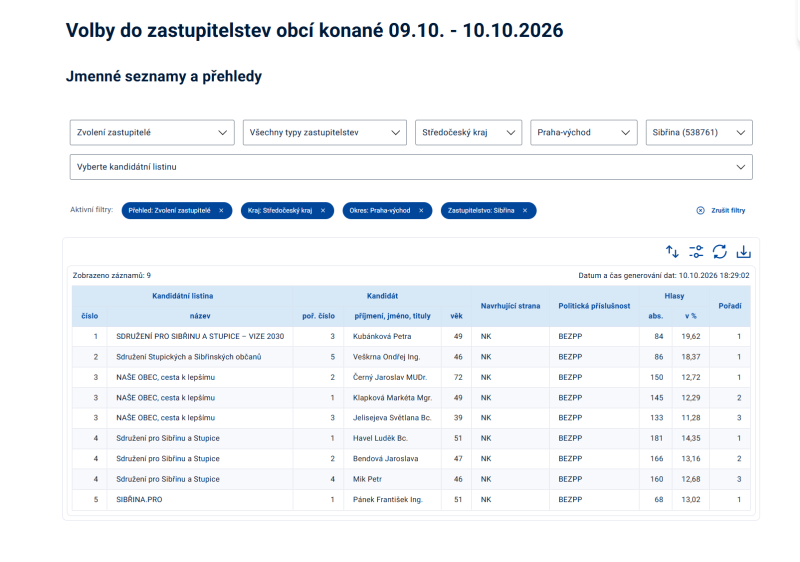Click the 'Kandidát' column group header

click(382, 296)
